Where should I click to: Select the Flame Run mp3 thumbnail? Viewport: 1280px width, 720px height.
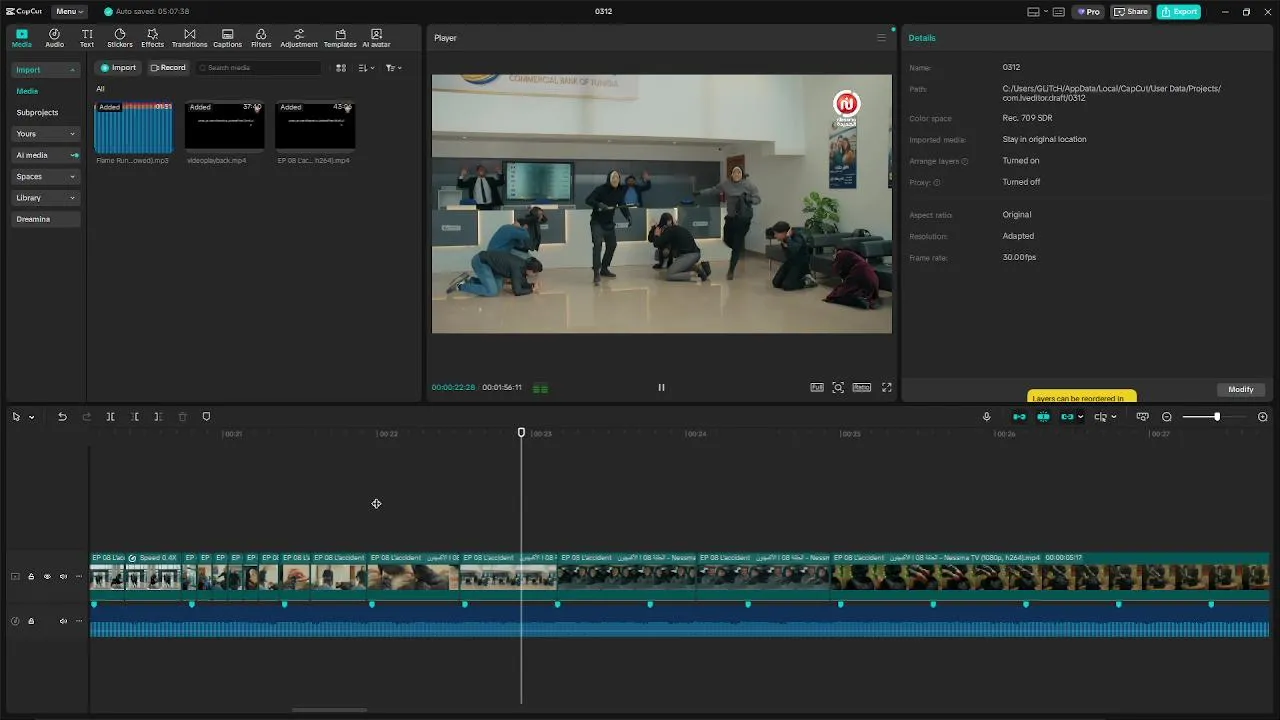point(134,125)
